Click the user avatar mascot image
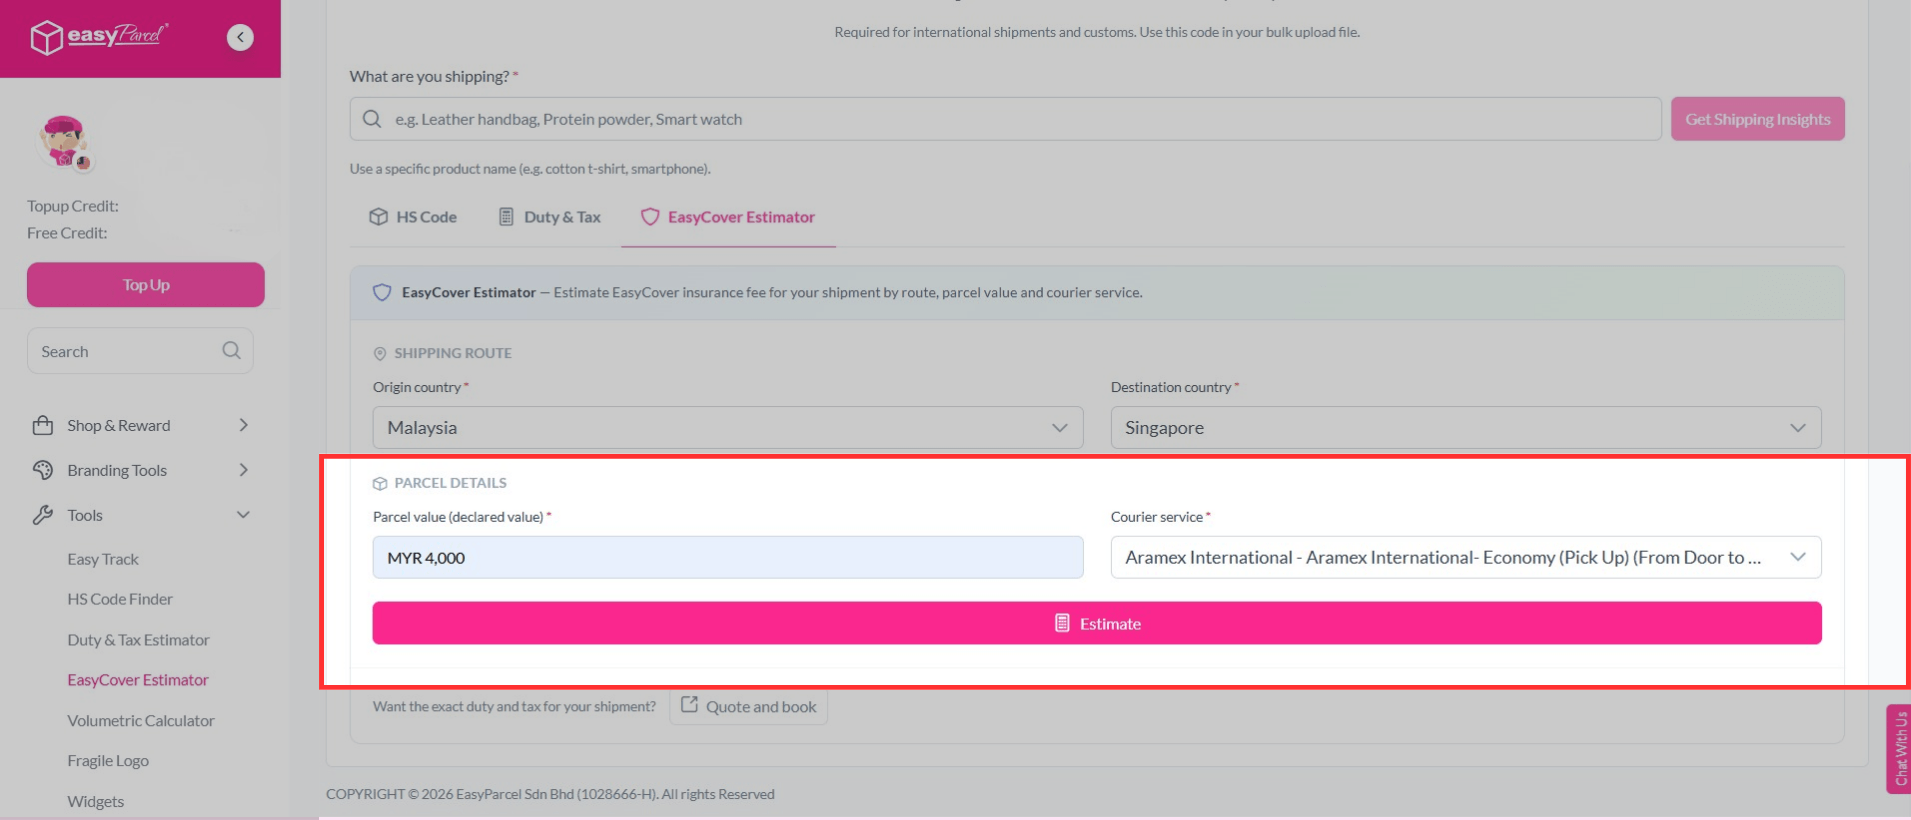Screen dimensions: 1911x820 click(65, 141)
